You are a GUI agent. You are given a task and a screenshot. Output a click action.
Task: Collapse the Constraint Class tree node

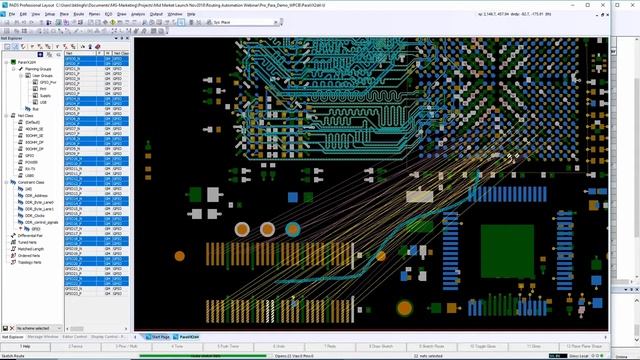[7, 182]
